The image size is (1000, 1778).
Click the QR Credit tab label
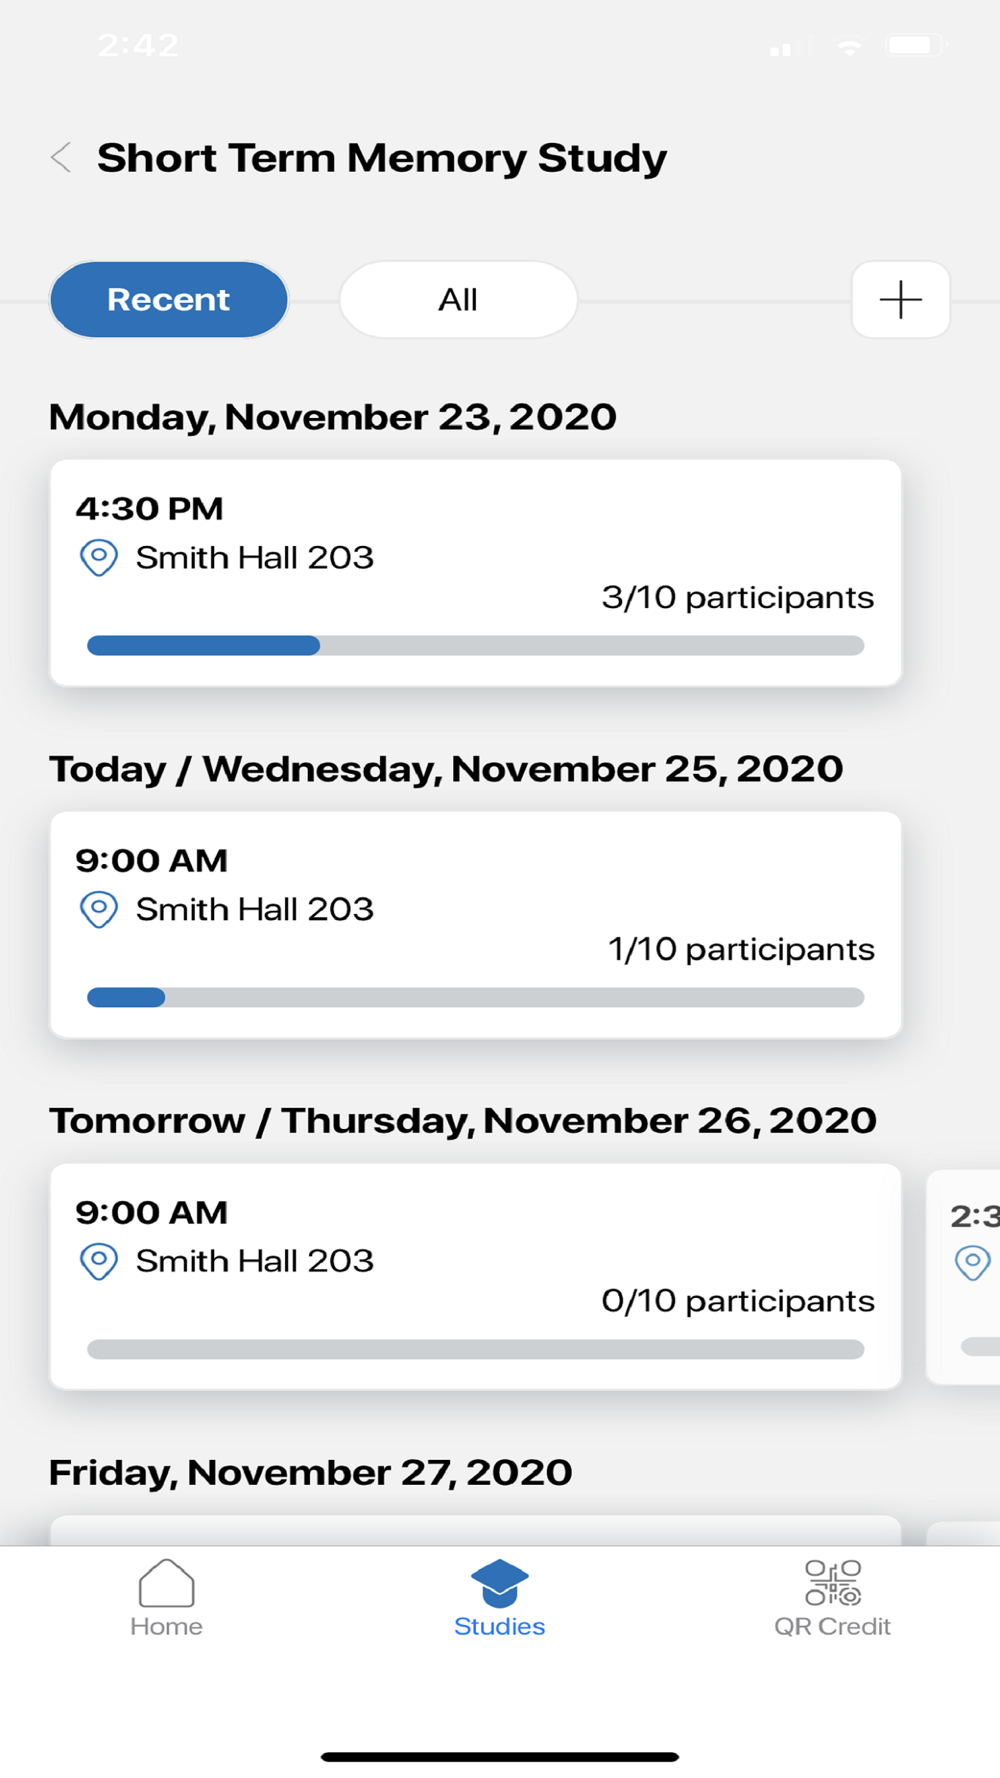point(832,1627)
